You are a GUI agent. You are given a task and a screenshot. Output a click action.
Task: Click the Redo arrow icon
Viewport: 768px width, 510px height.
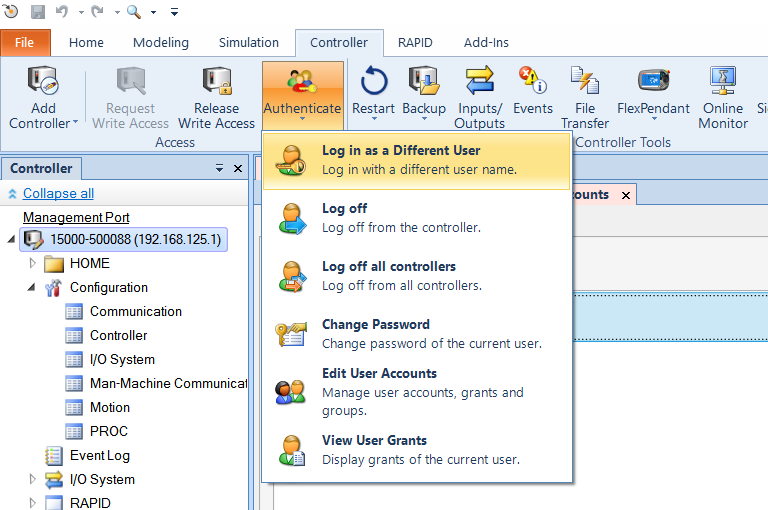[97, 11]
